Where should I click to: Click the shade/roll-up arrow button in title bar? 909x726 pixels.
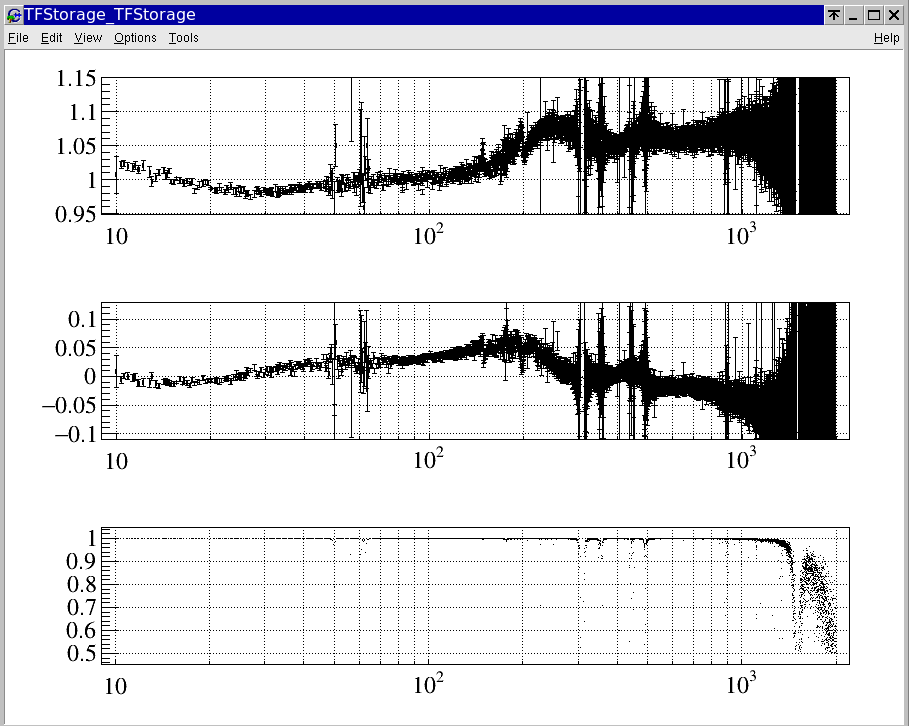pos(833,15)
